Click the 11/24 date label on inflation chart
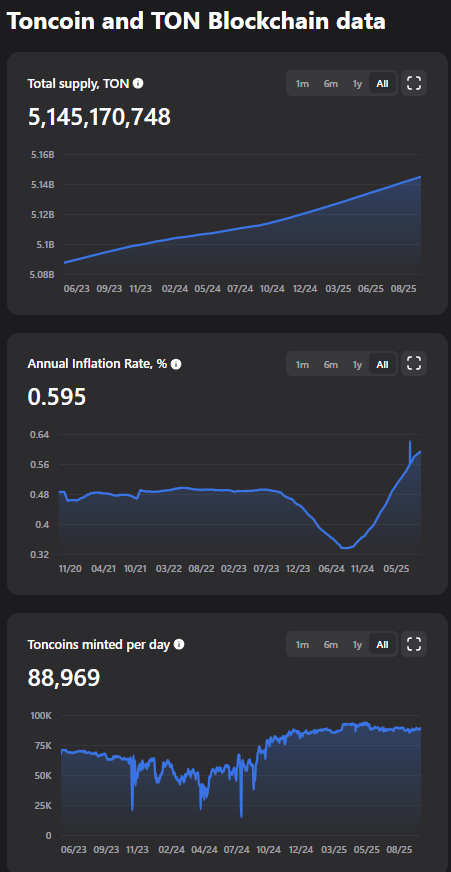The height and width of the screenshot is (872, 451). pos(365,569)
